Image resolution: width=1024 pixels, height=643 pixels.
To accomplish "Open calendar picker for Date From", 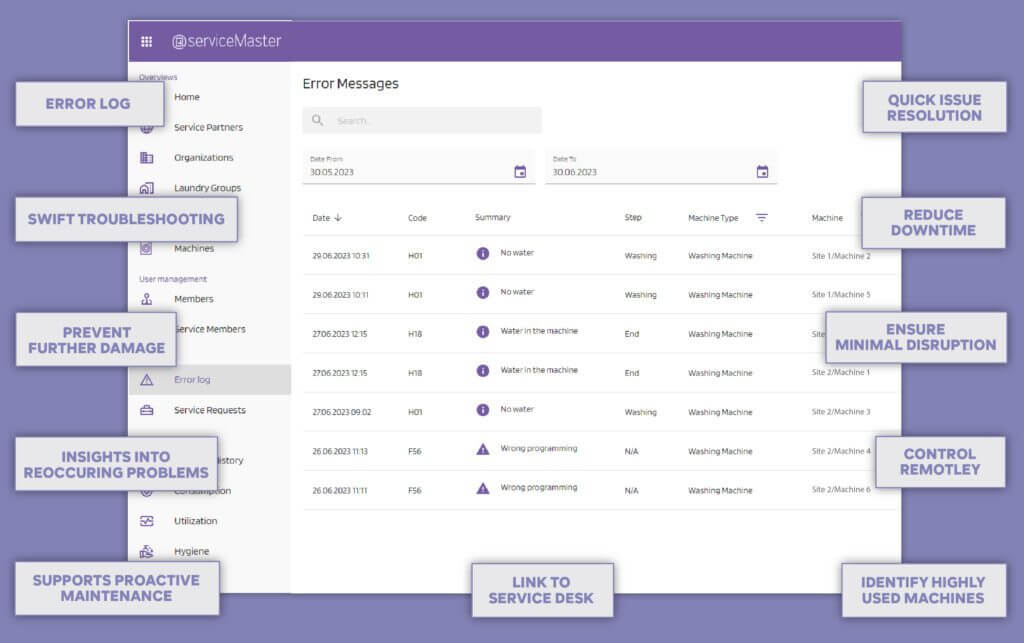I will (520, 172).
